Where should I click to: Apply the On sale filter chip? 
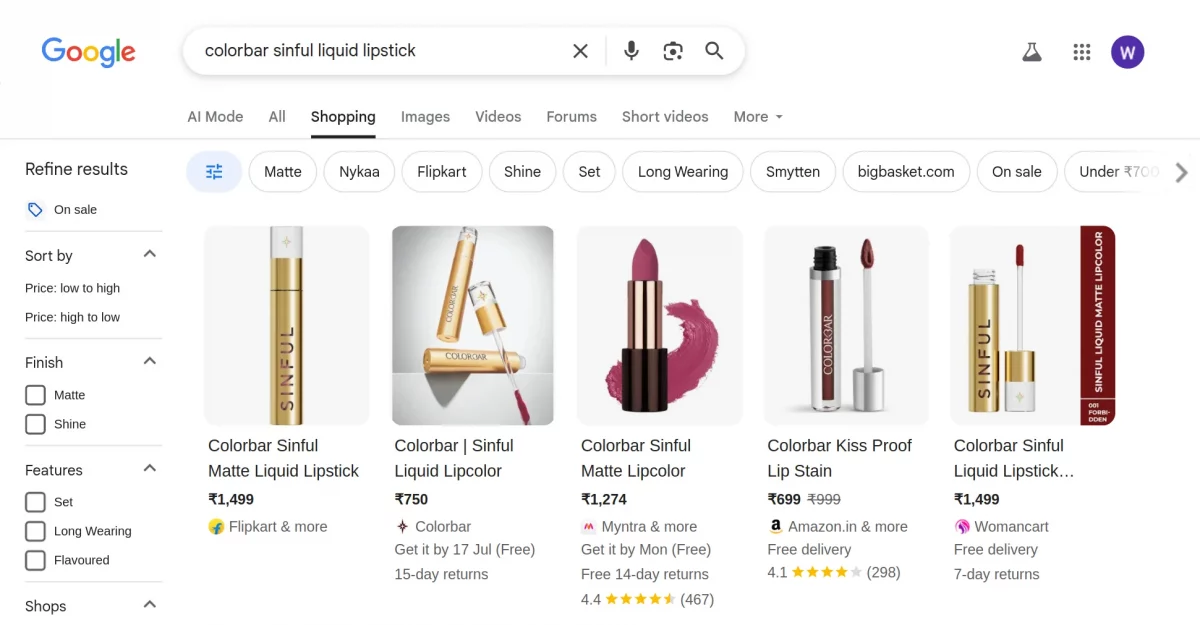click(x=1017, y=171)
